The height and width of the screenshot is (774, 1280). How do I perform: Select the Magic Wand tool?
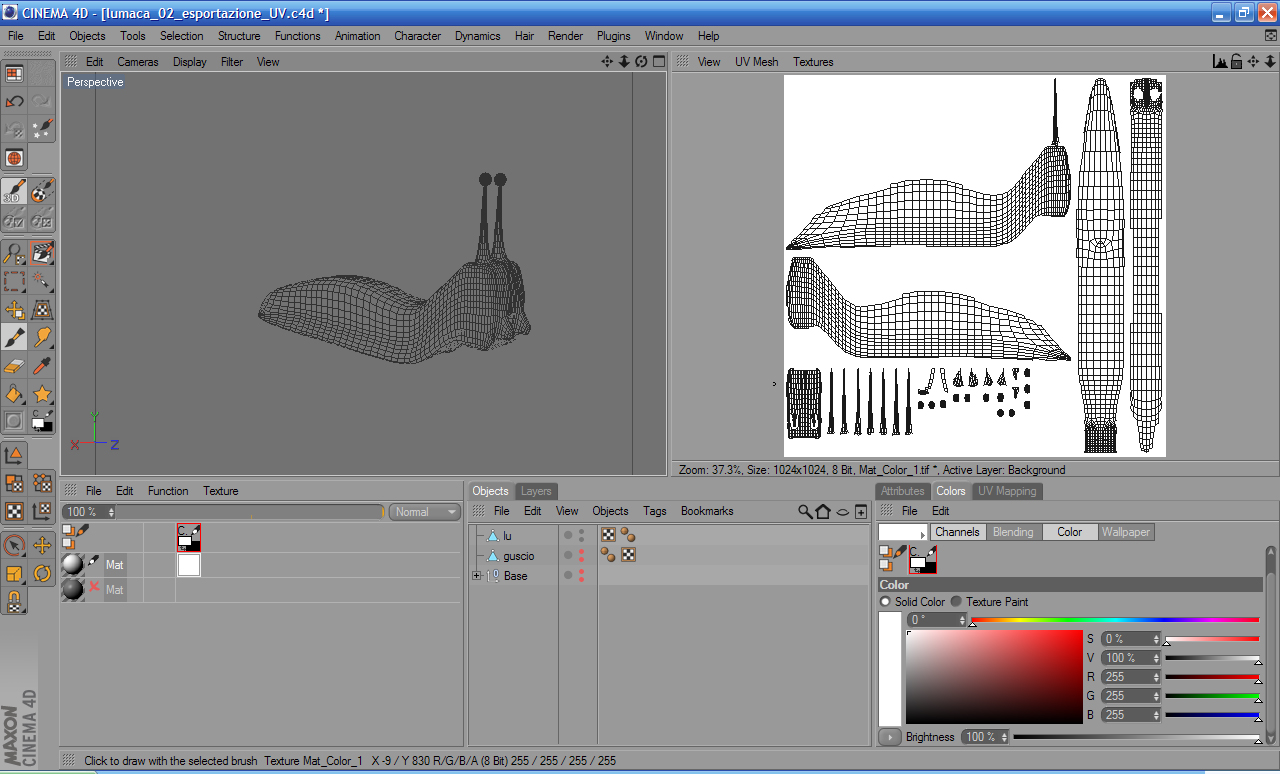click(42, 281)
